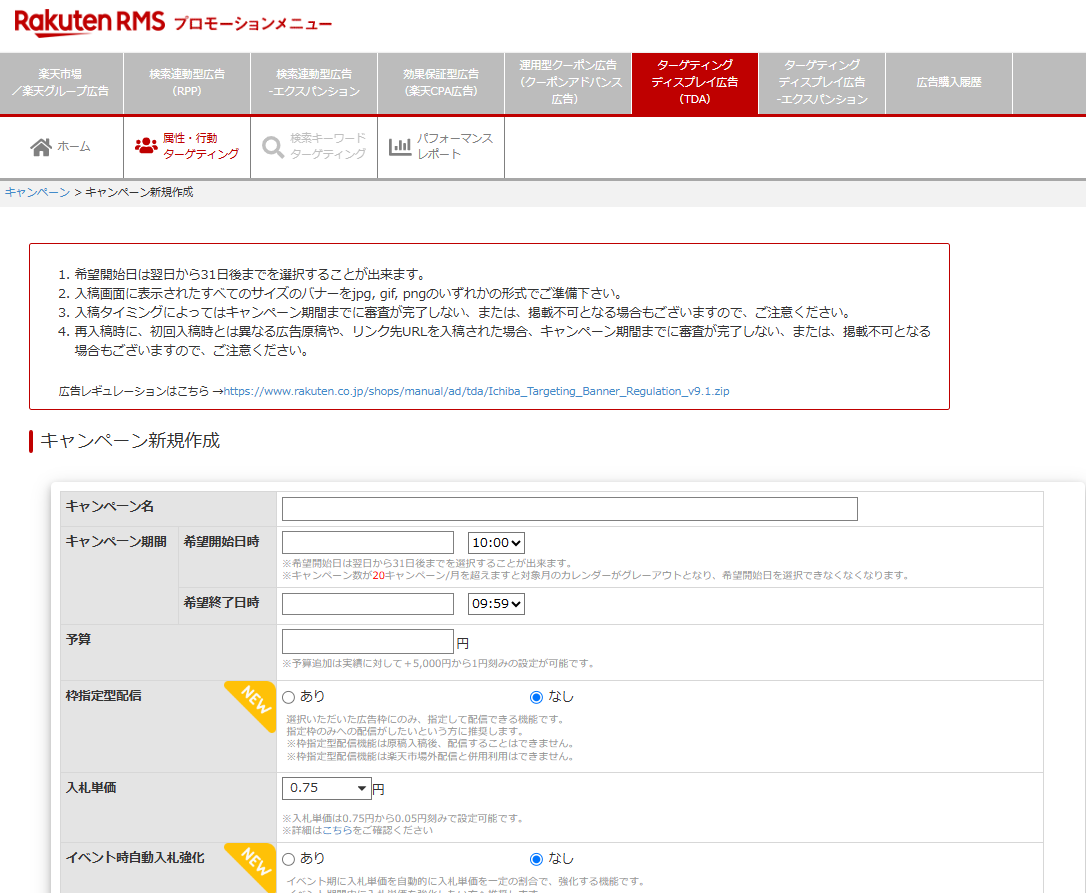Click the キャンペーン名 text field

coord(569,509)
